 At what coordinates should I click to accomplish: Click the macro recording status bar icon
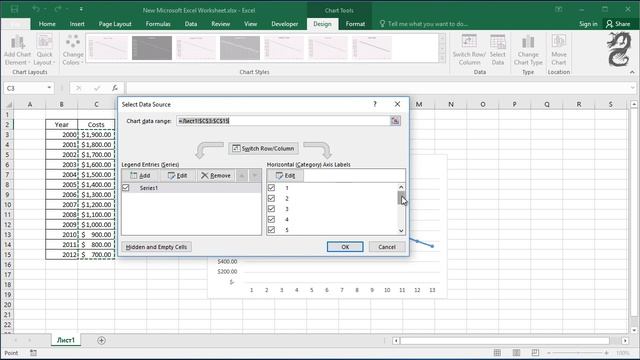click(x=33, y=353)
